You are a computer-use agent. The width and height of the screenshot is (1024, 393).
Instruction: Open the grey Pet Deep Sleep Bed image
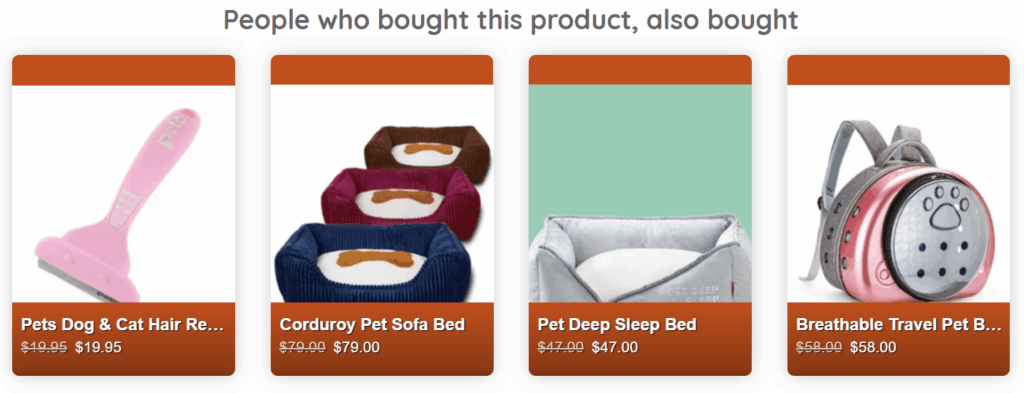click(640, 193)
